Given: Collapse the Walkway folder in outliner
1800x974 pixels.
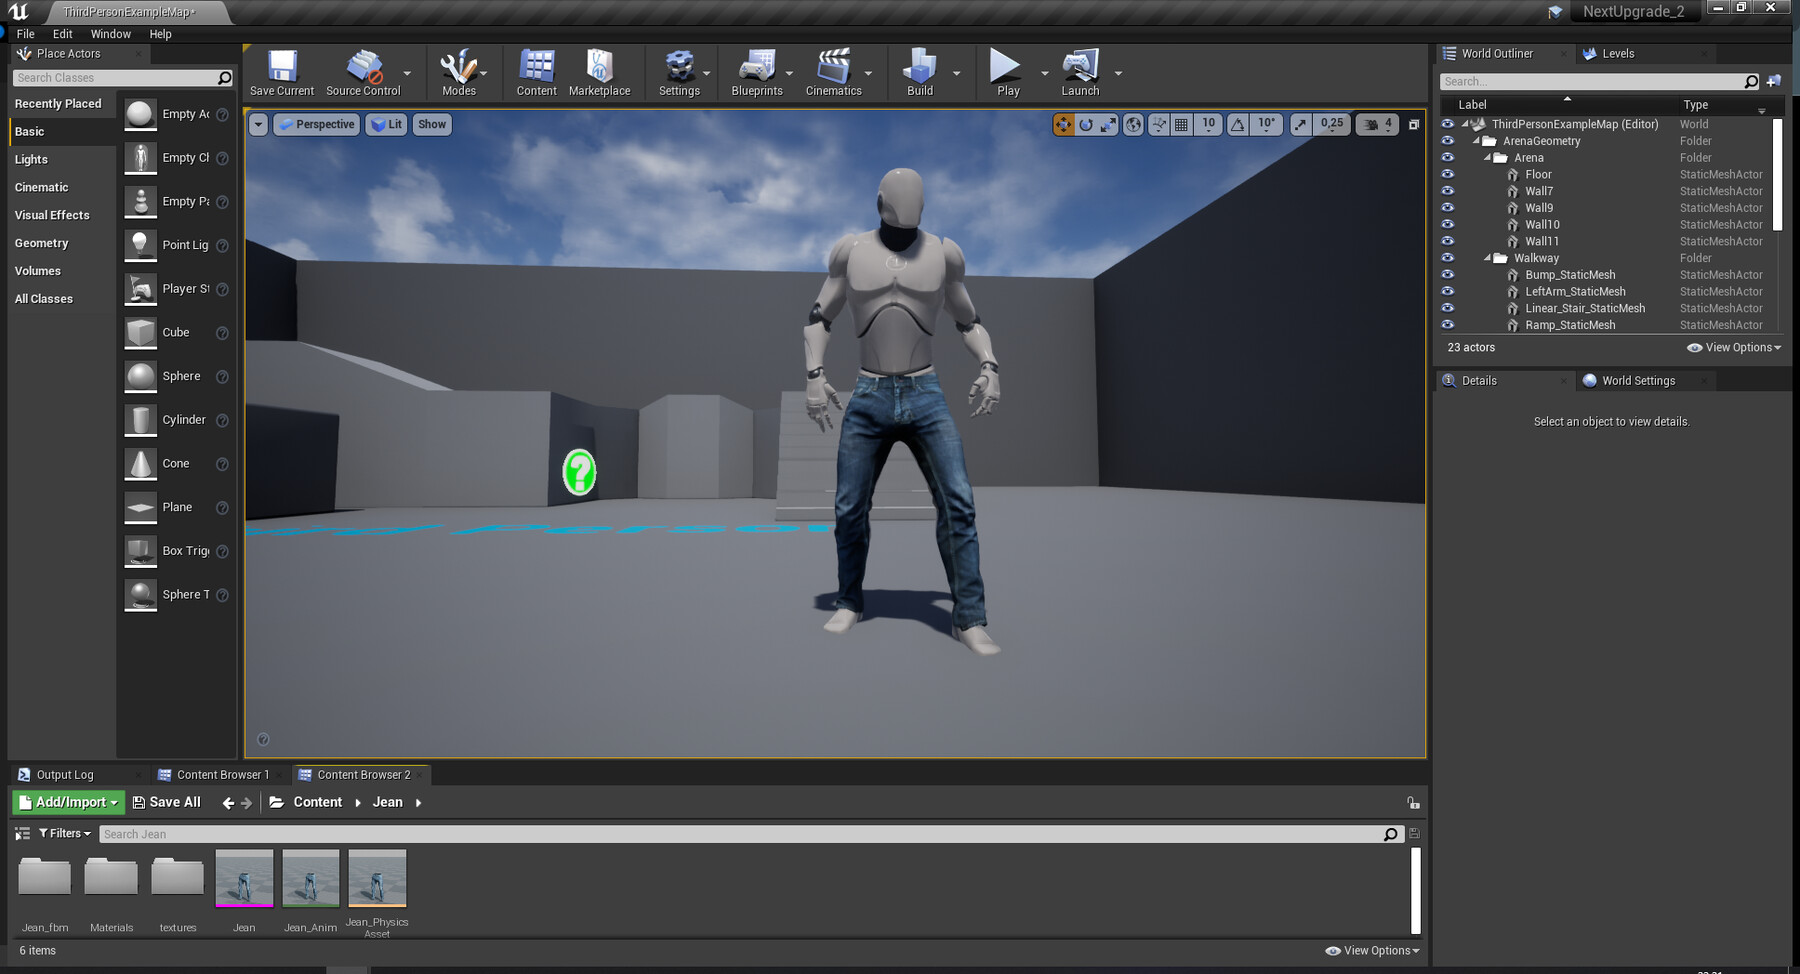Looking at the screenshot, I should click(x=1488, y=258).
